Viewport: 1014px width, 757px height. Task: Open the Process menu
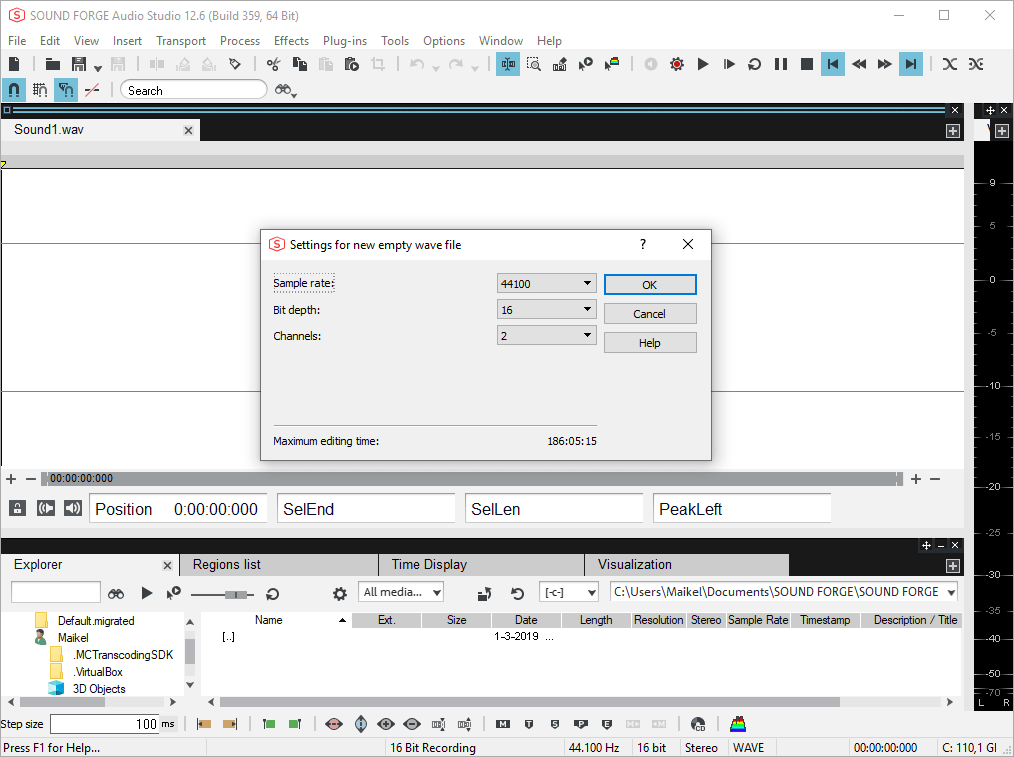click(x=239, y=41)
